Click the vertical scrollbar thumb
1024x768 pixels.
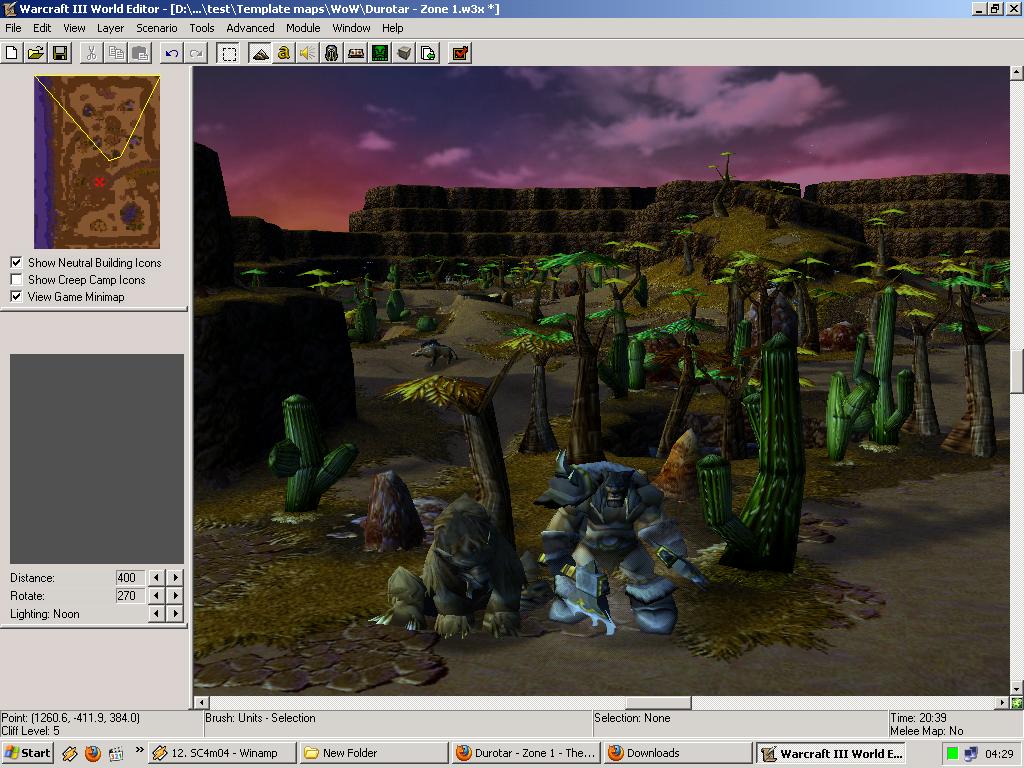[1017, 372]
